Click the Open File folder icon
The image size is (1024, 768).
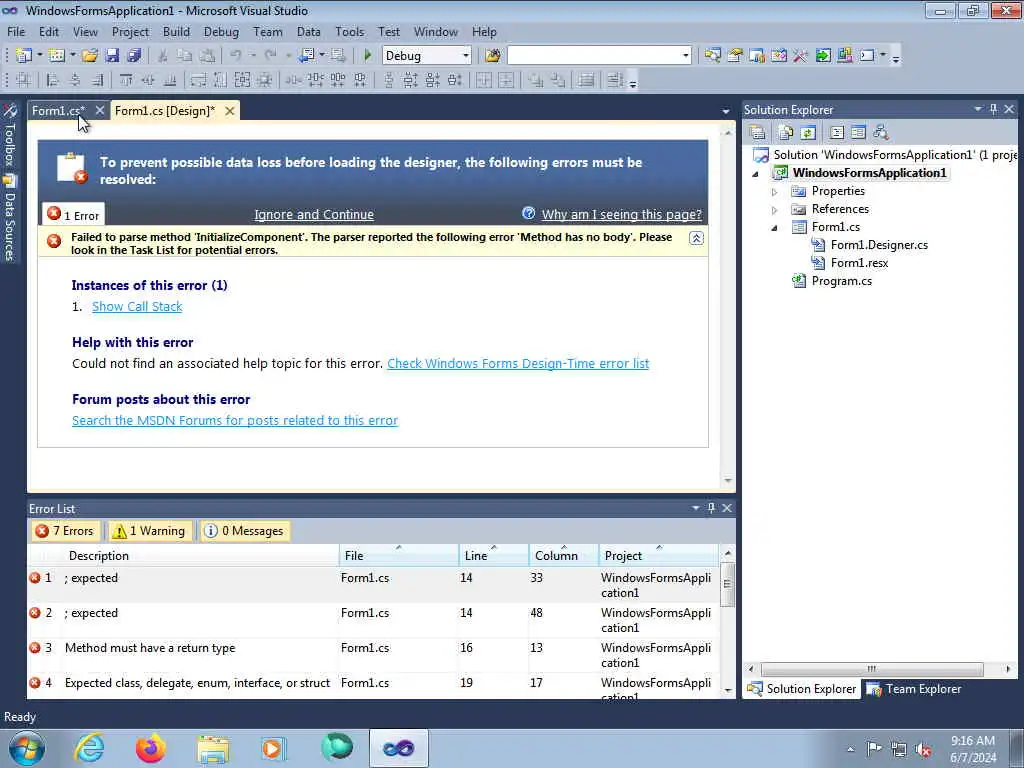[x=90, y=56]
